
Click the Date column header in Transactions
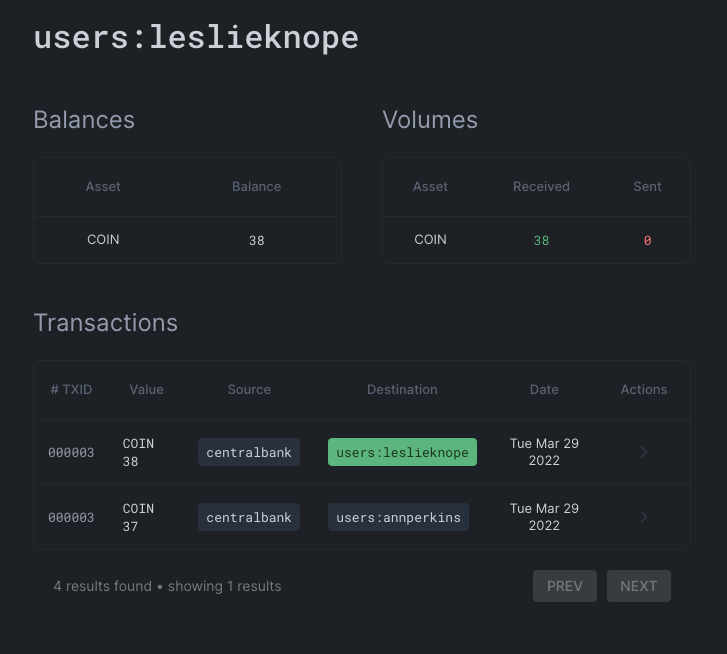point(544,389)
